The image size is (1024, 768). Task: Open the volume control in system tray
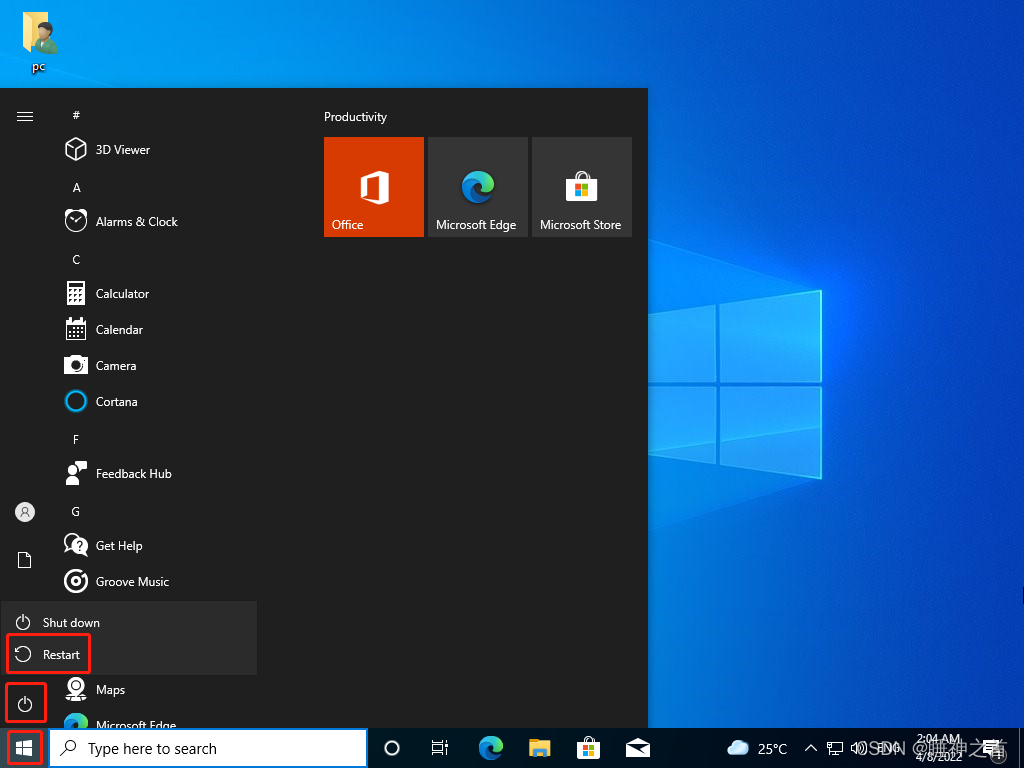858,748
